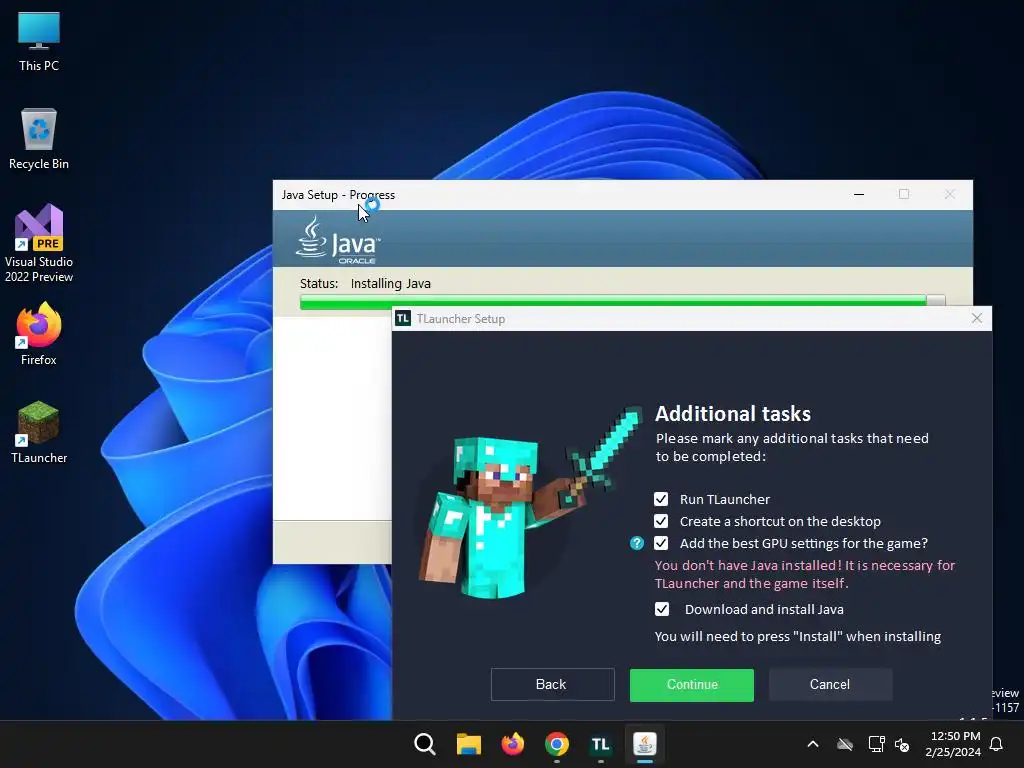Image resolution: width=1024 pixels, height=768 pixels.
Task: Click the Status: Installing Java text
Action: click(x=365, y=283)
